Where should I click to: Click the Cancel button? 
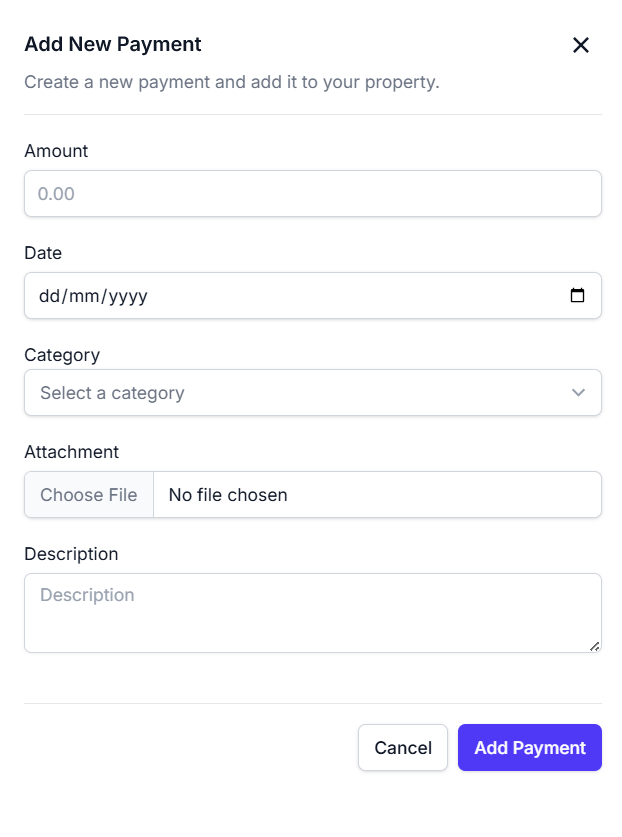(x=403, y=748)
